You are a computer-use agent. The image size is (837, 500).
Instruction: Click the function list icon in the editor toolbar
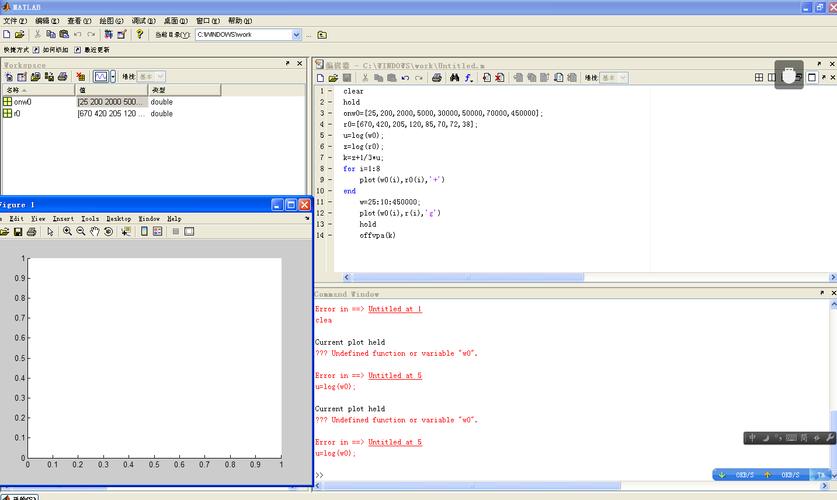[x=468, y=77]
